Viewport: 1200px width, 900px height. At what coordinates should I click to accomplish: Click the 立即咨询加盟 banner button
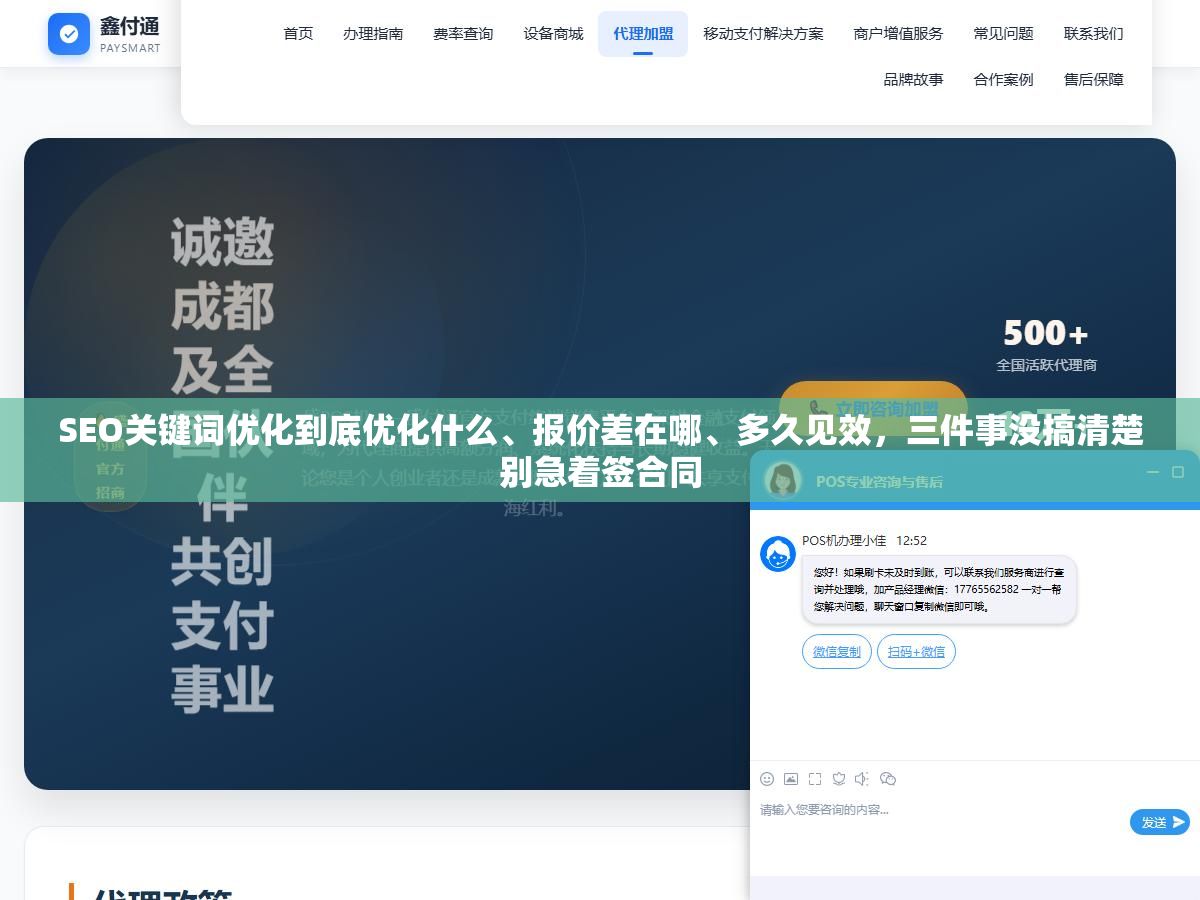coord(873,408)
